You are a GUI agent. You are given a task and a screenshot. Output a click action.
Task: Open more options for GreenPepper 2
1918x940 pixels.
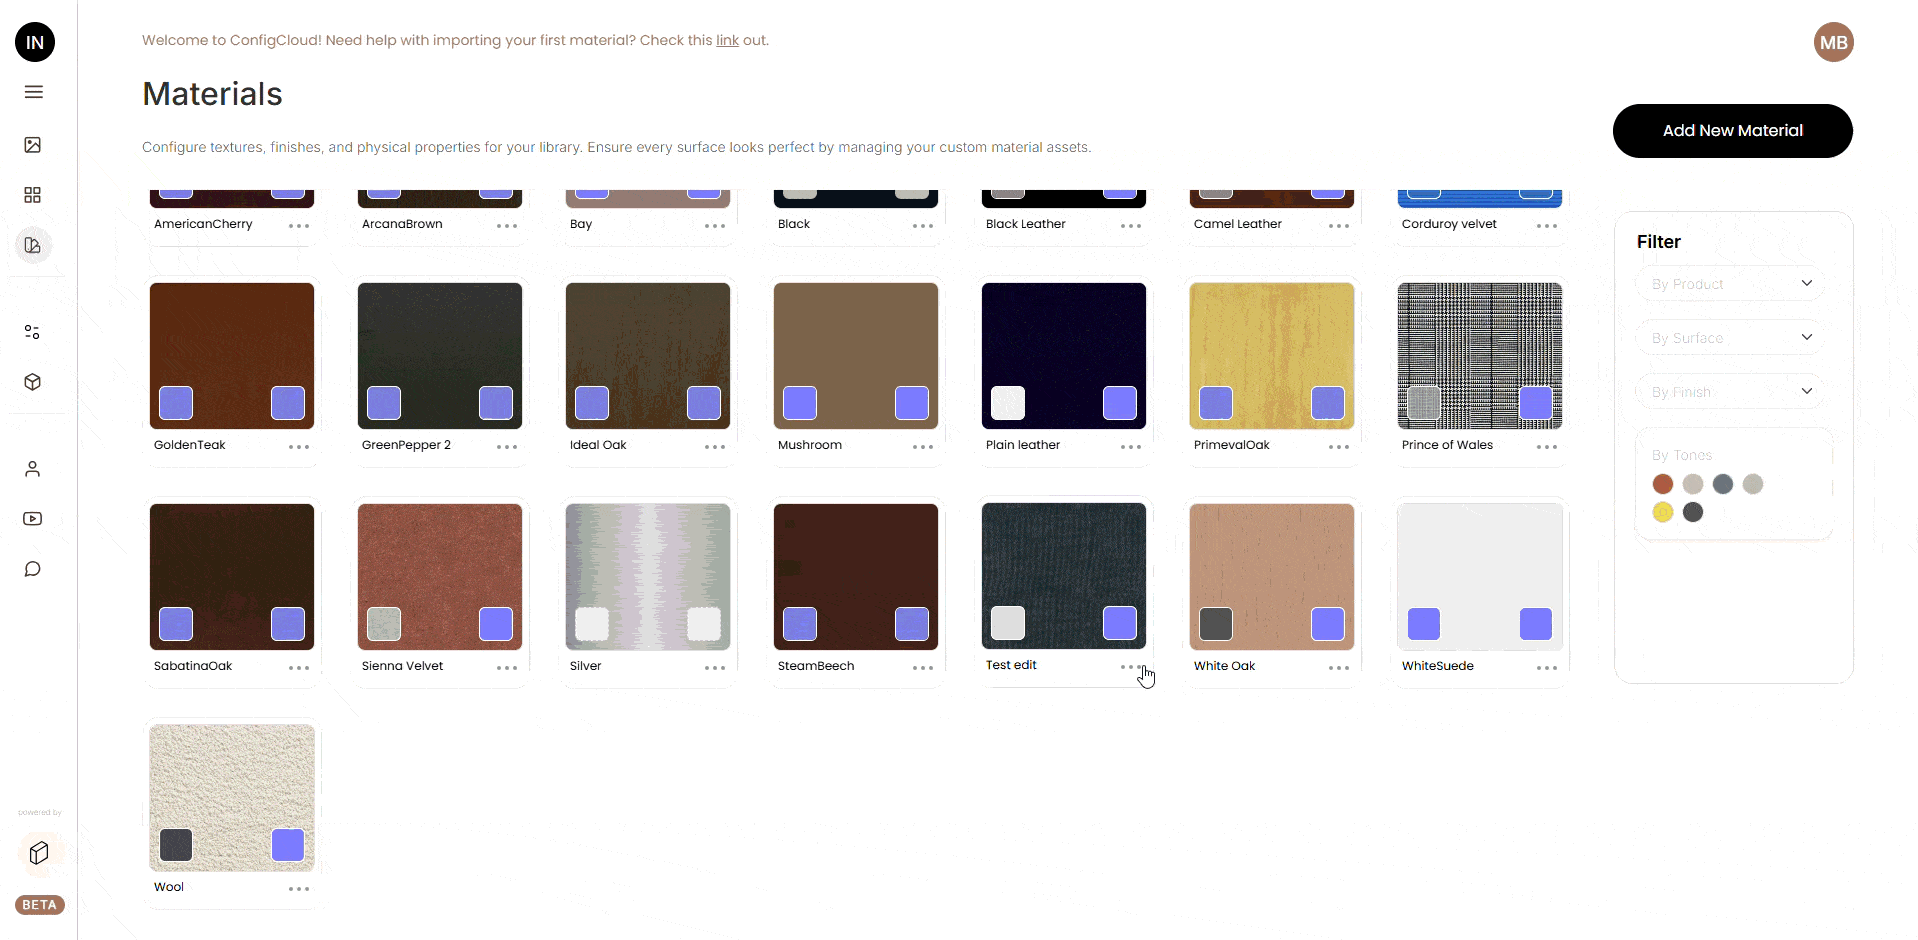507,447
